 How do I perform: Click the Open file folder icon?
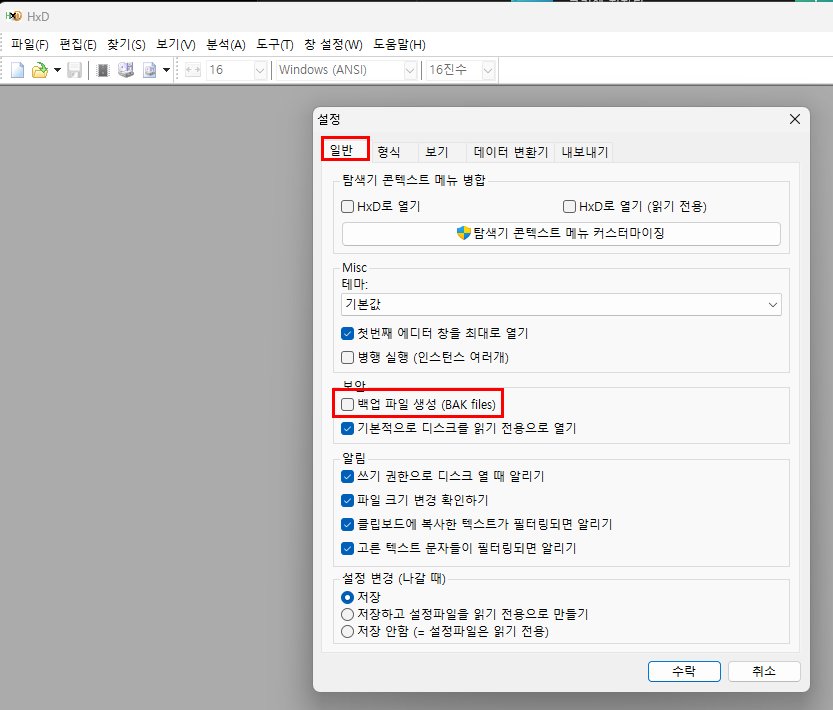40,70
